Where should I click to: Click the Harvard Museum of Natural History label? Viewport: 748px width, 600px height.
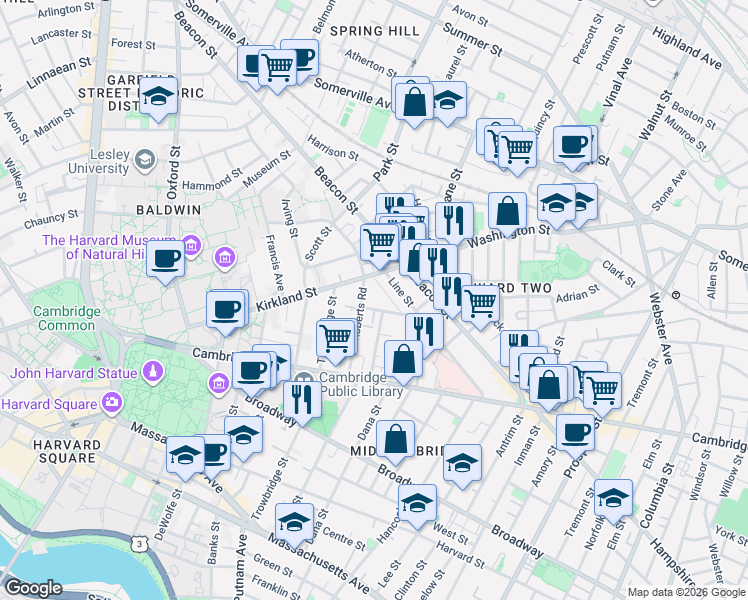109,247
